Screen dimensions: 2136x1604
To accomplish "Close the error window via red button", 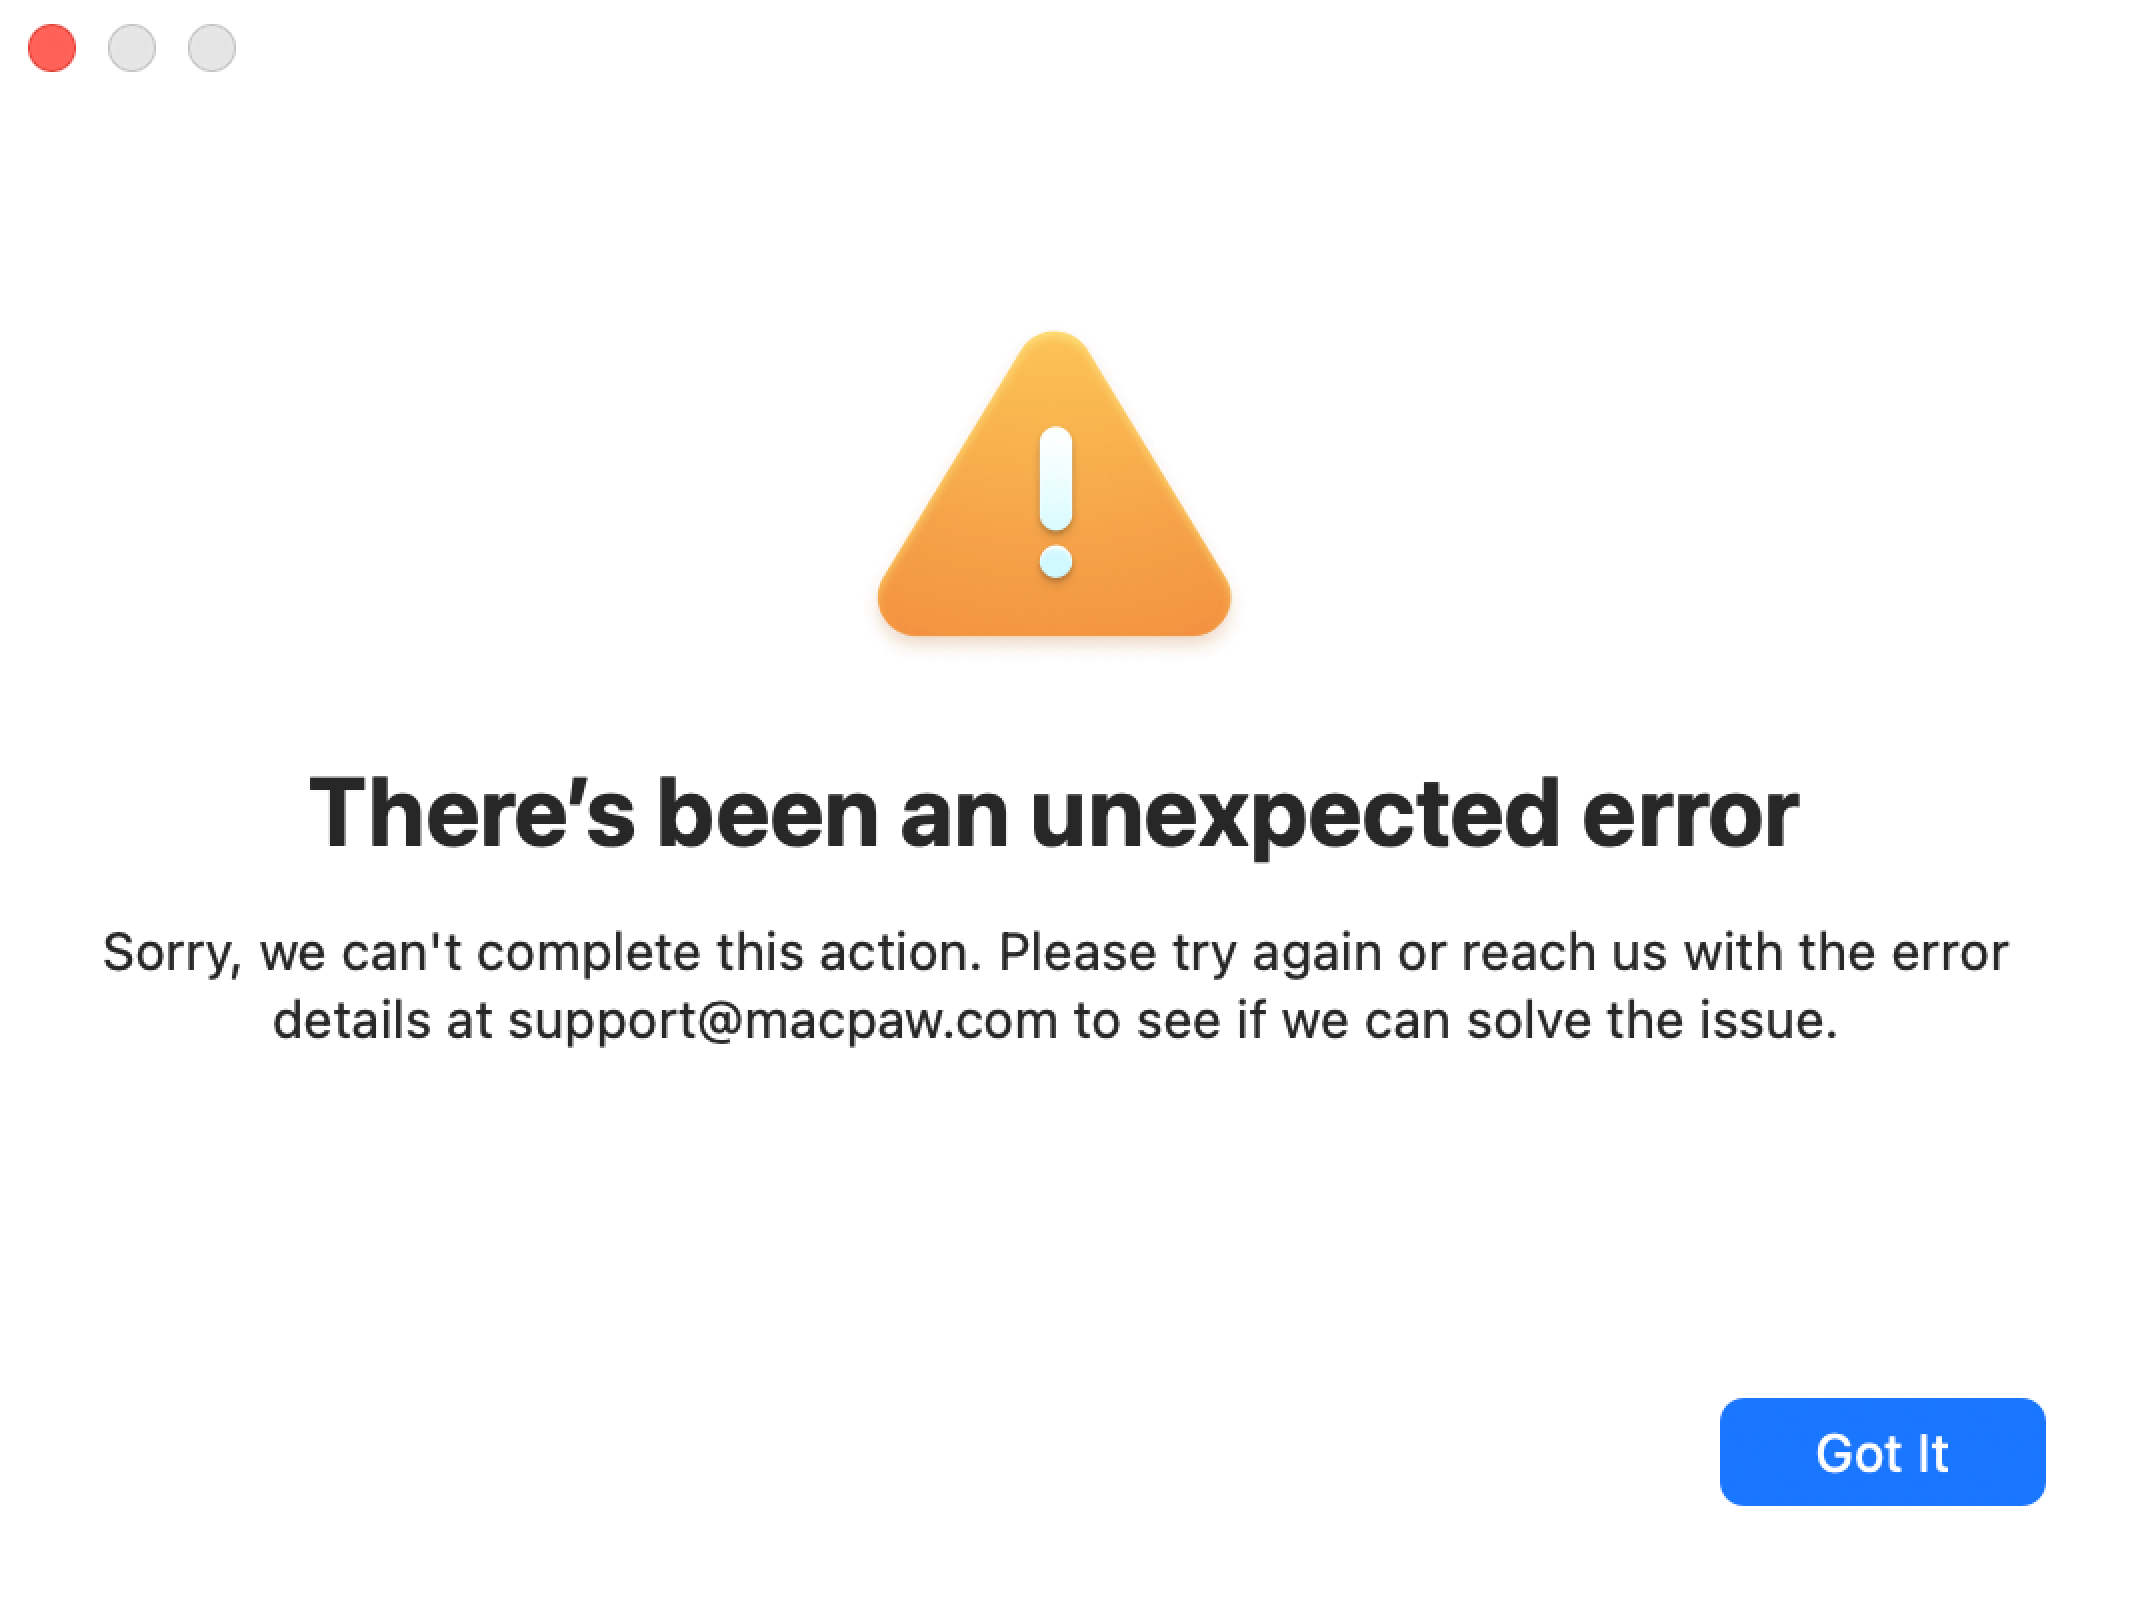I will tap(52, 48).
